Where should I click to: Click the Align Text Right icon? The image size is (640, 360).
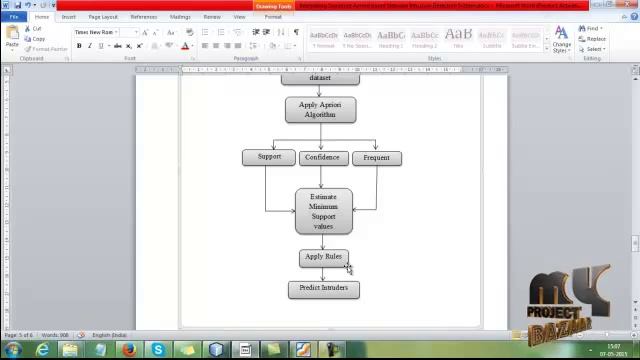pos(227,46)
